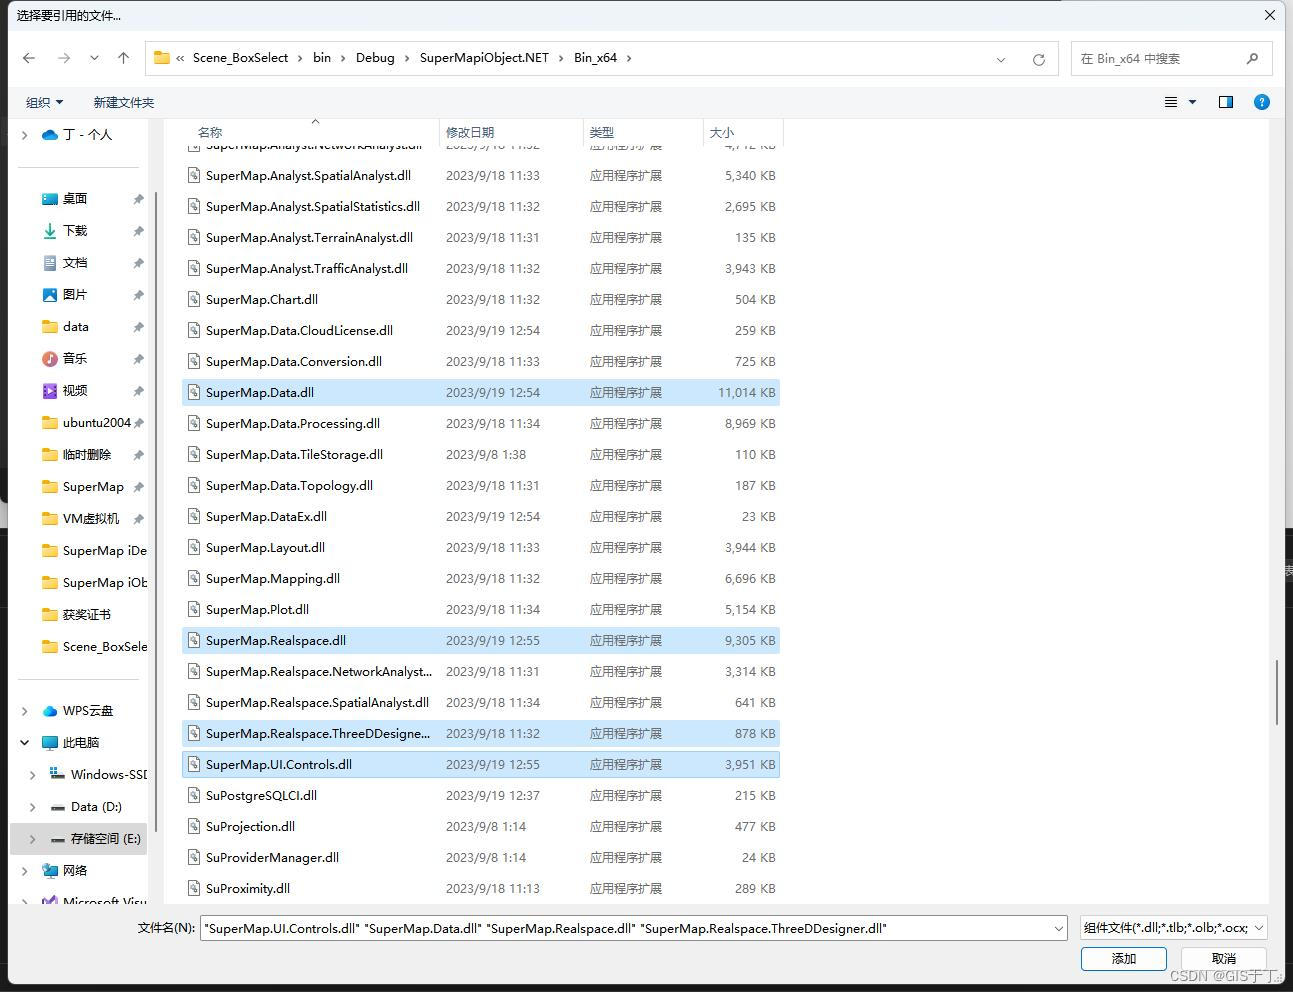
Task: Select SuPostgreSQLCI.dll file name
Action: pos(261,795)
